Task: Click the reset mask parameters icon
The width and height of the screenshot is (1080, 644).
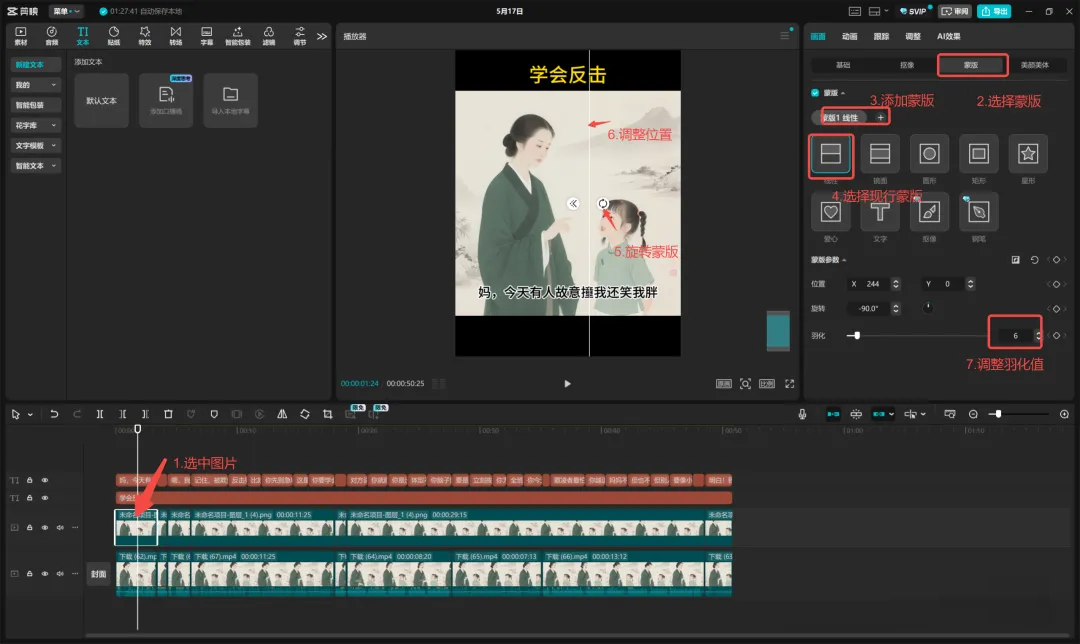Action: pyautogui.click(x=1035, y=260)
